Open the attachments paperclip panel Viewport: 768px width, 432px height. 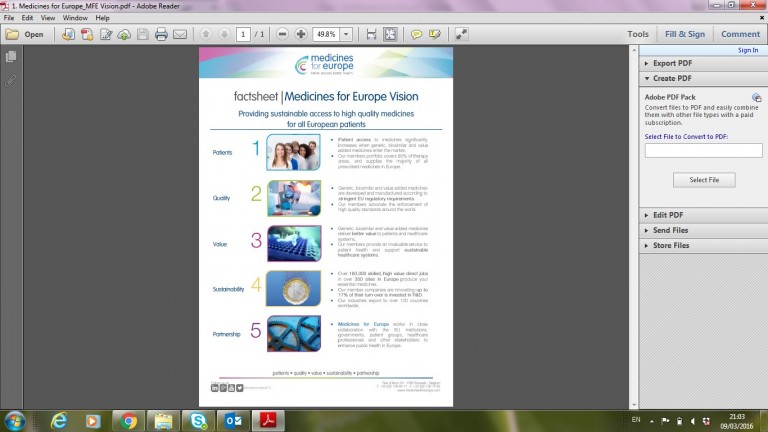(x=11, y=81)
